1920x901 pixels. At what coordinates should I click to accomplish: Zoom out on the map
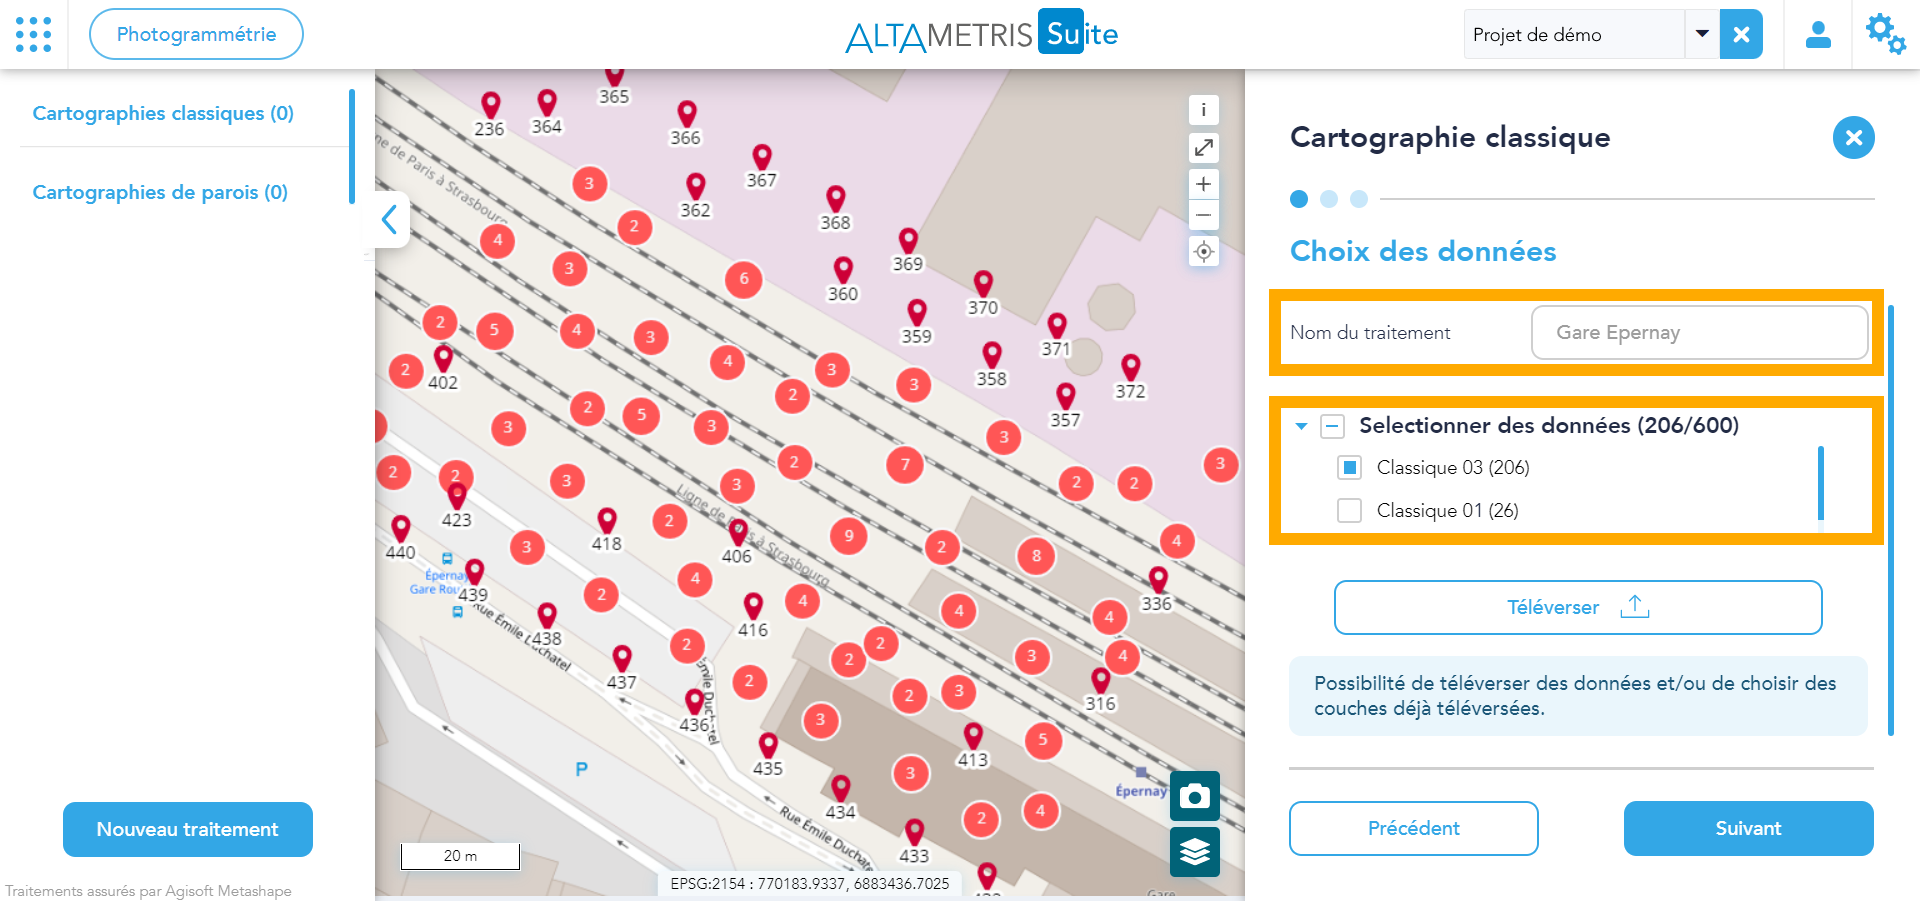(x=1203, y=215)
